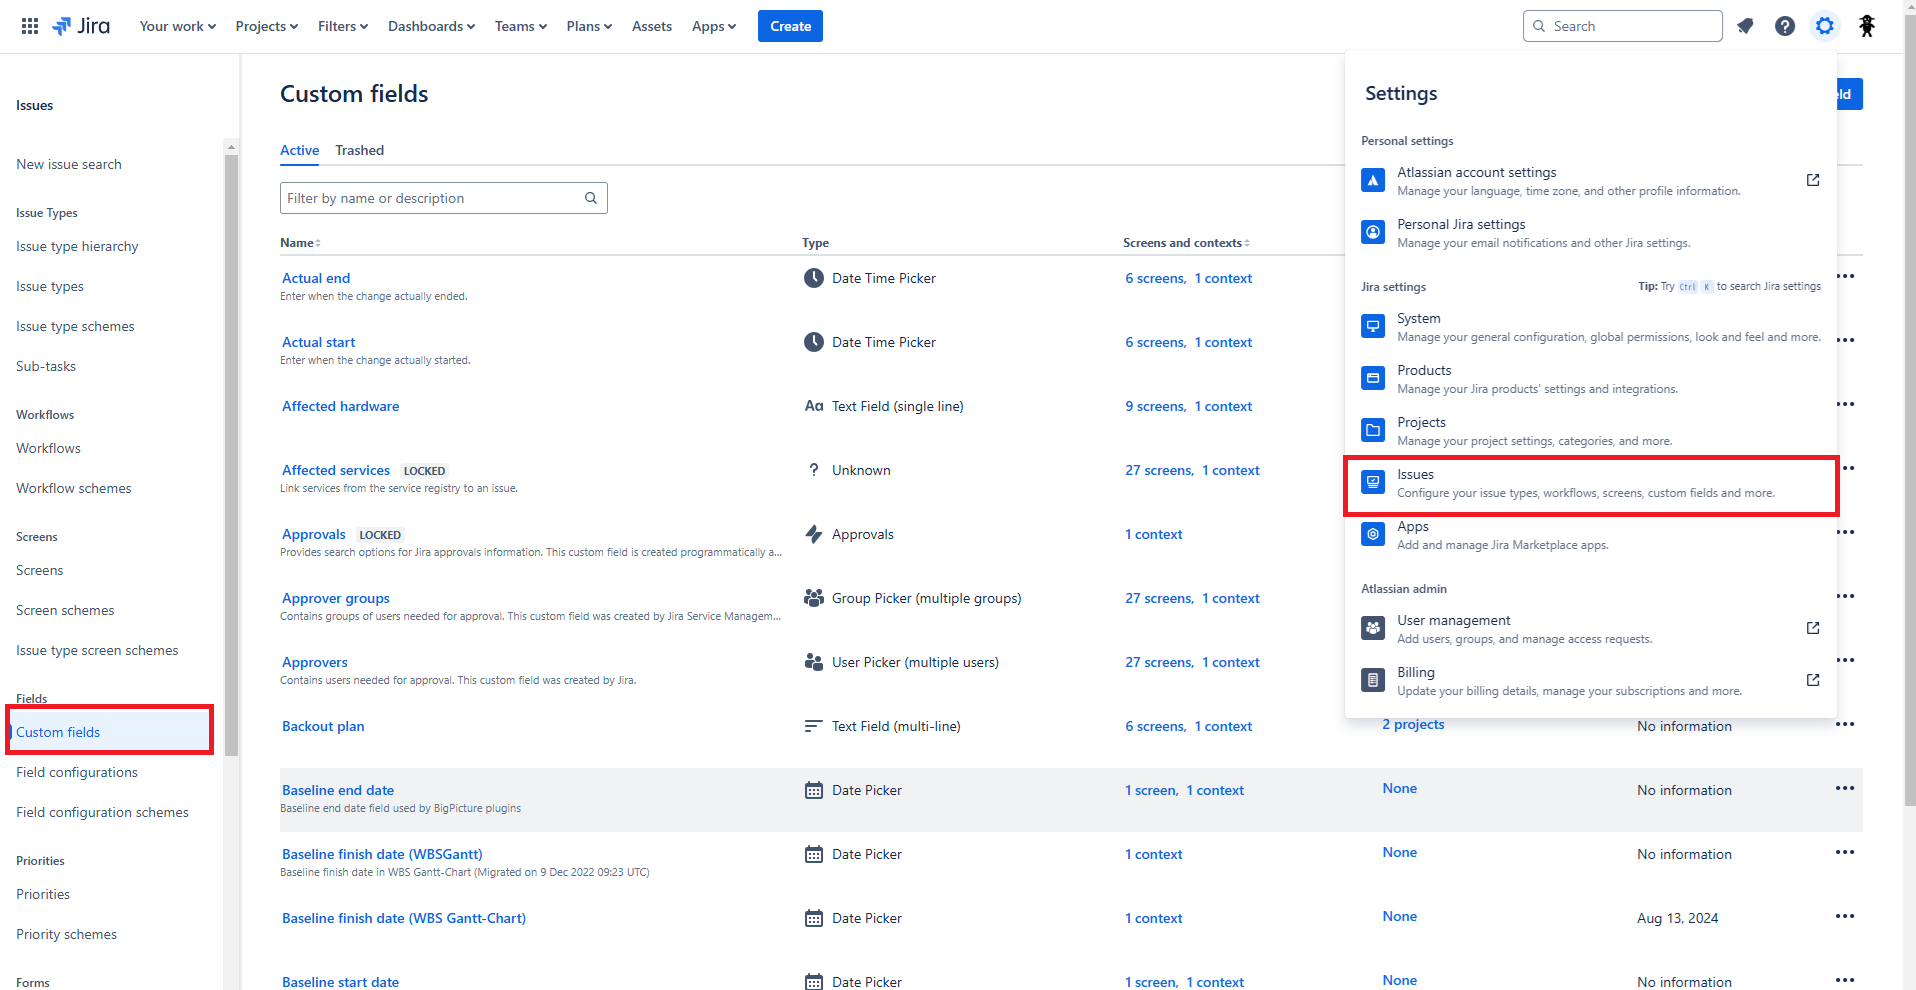The height and width of the screenshot is (990, 1916).
Task: Open the help question mark icon
Action: 1785,26
